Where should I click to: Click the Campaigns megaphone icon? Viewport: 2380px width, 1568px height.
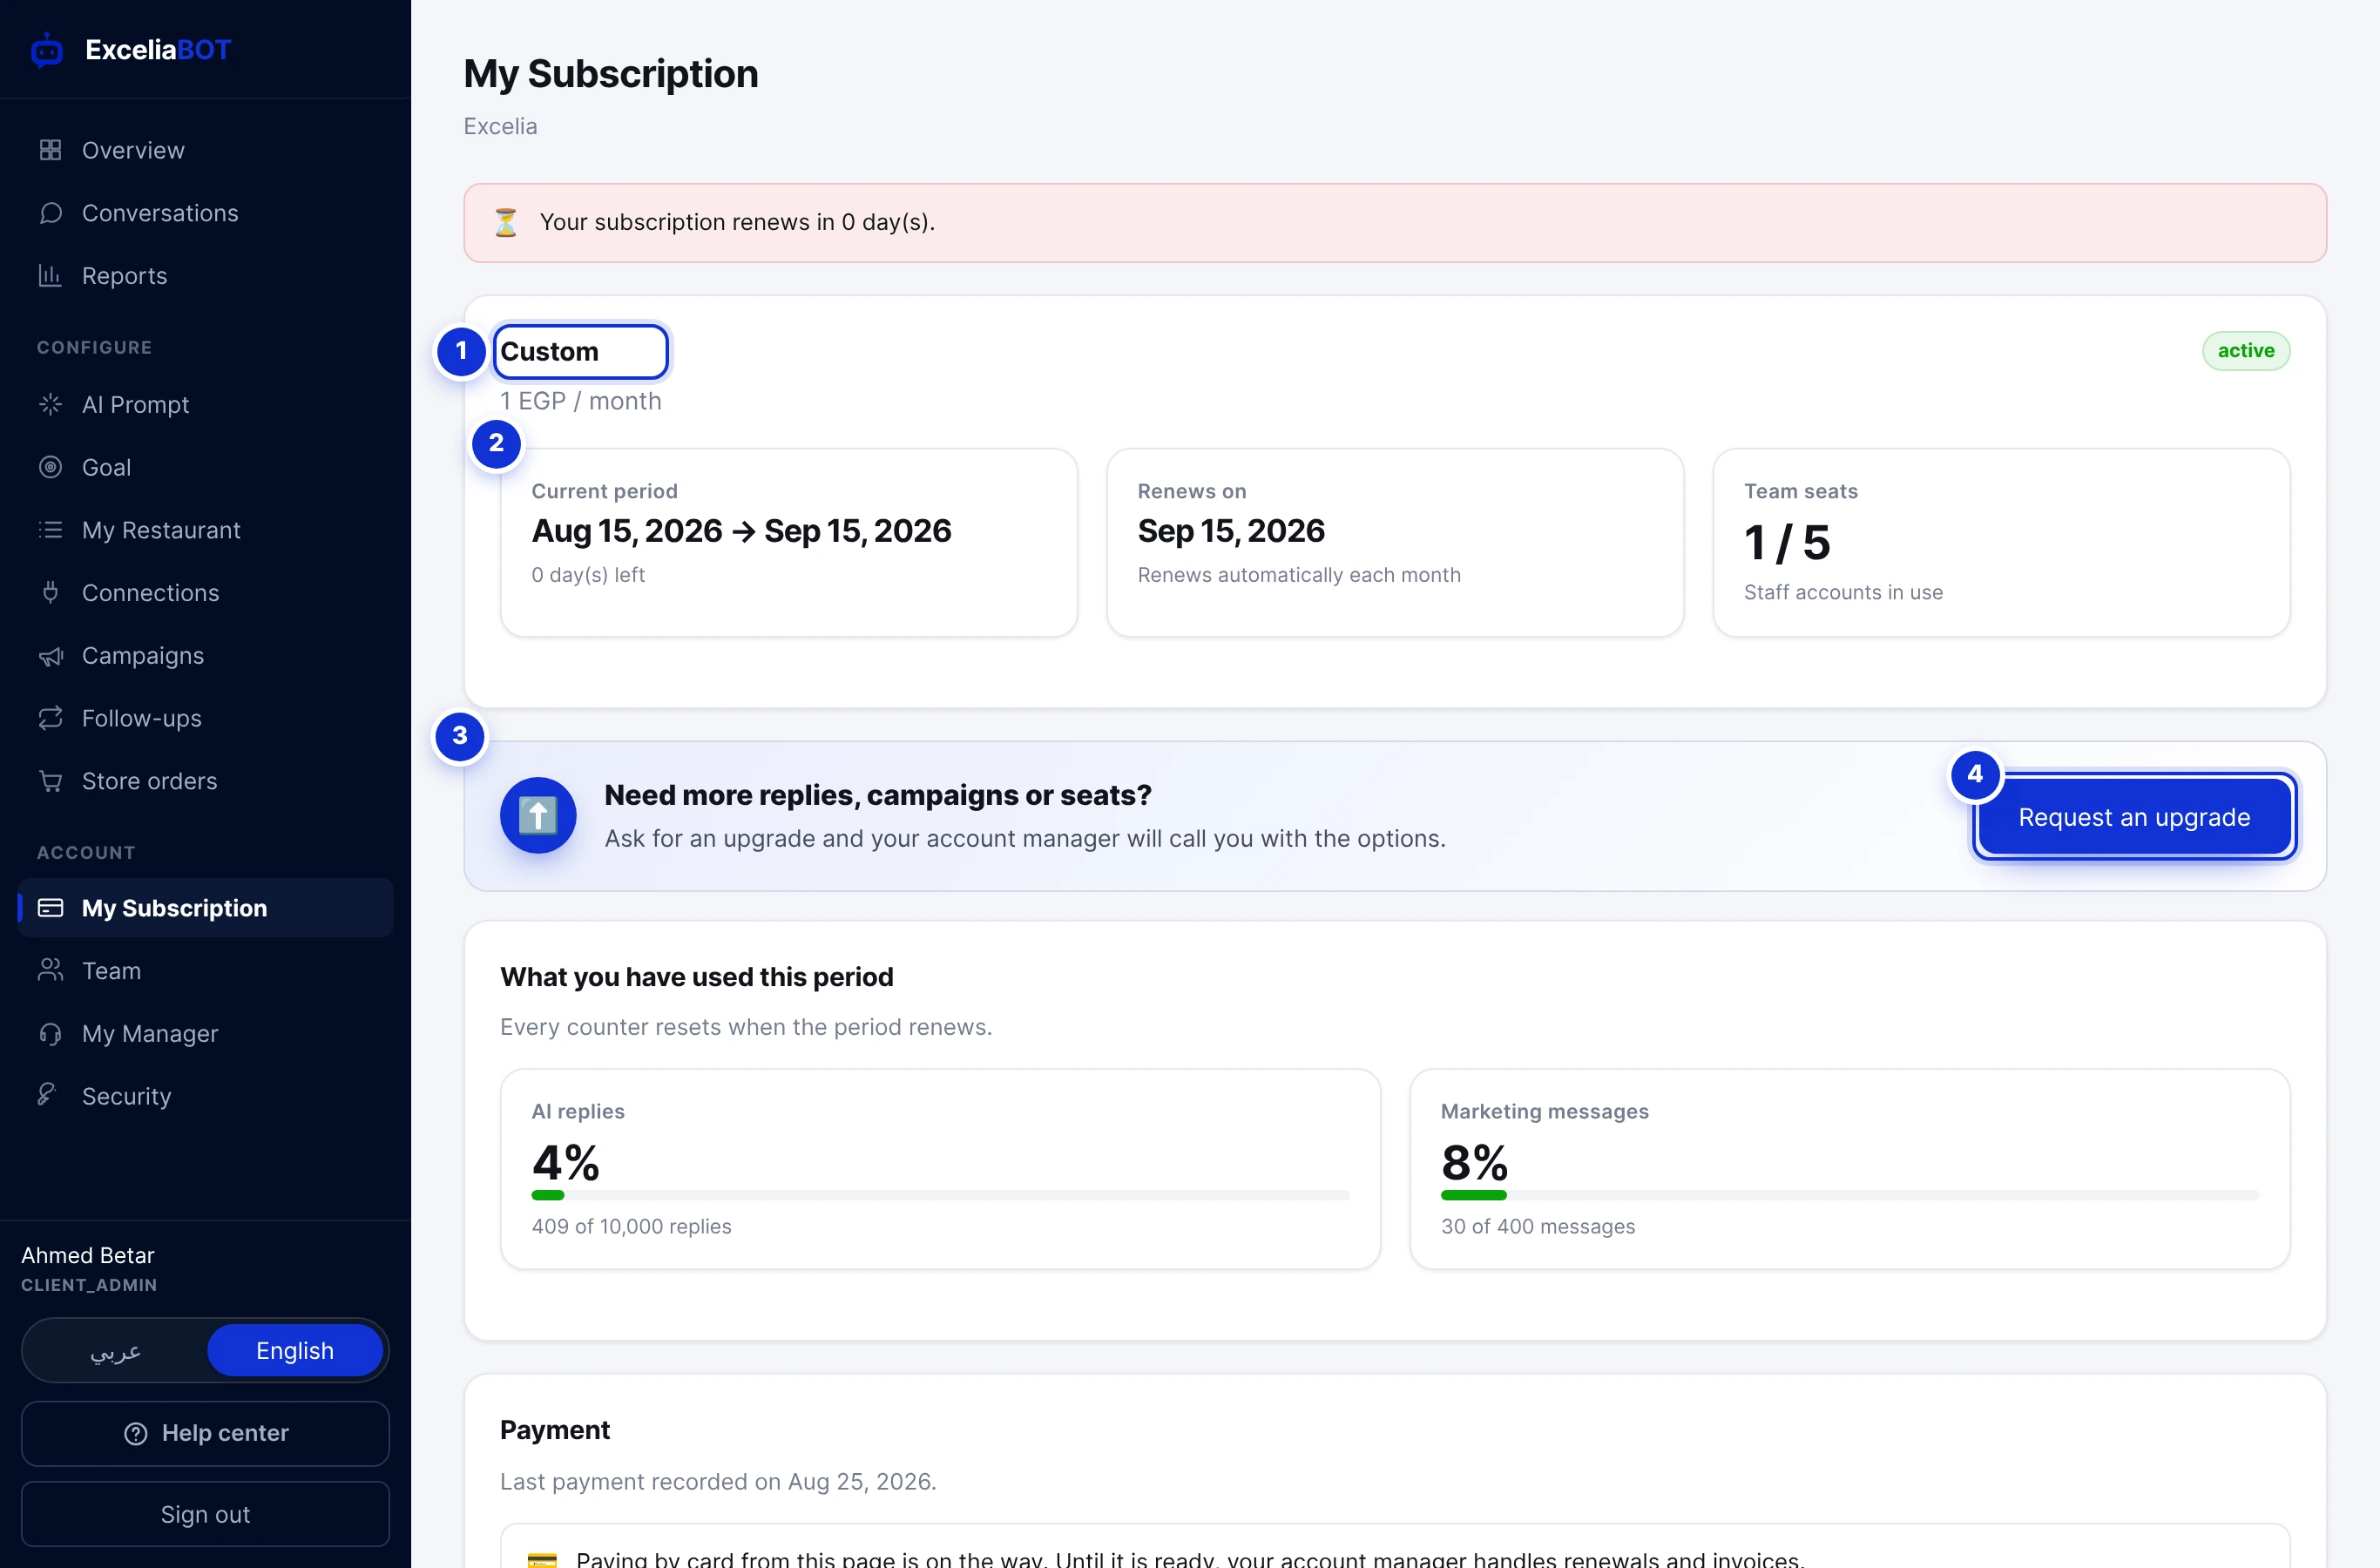[50, 655]
